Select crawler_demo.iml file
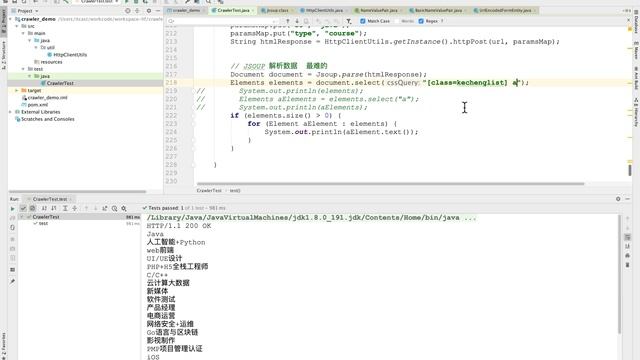Screen dimensions: 640x360 point(47,98)
